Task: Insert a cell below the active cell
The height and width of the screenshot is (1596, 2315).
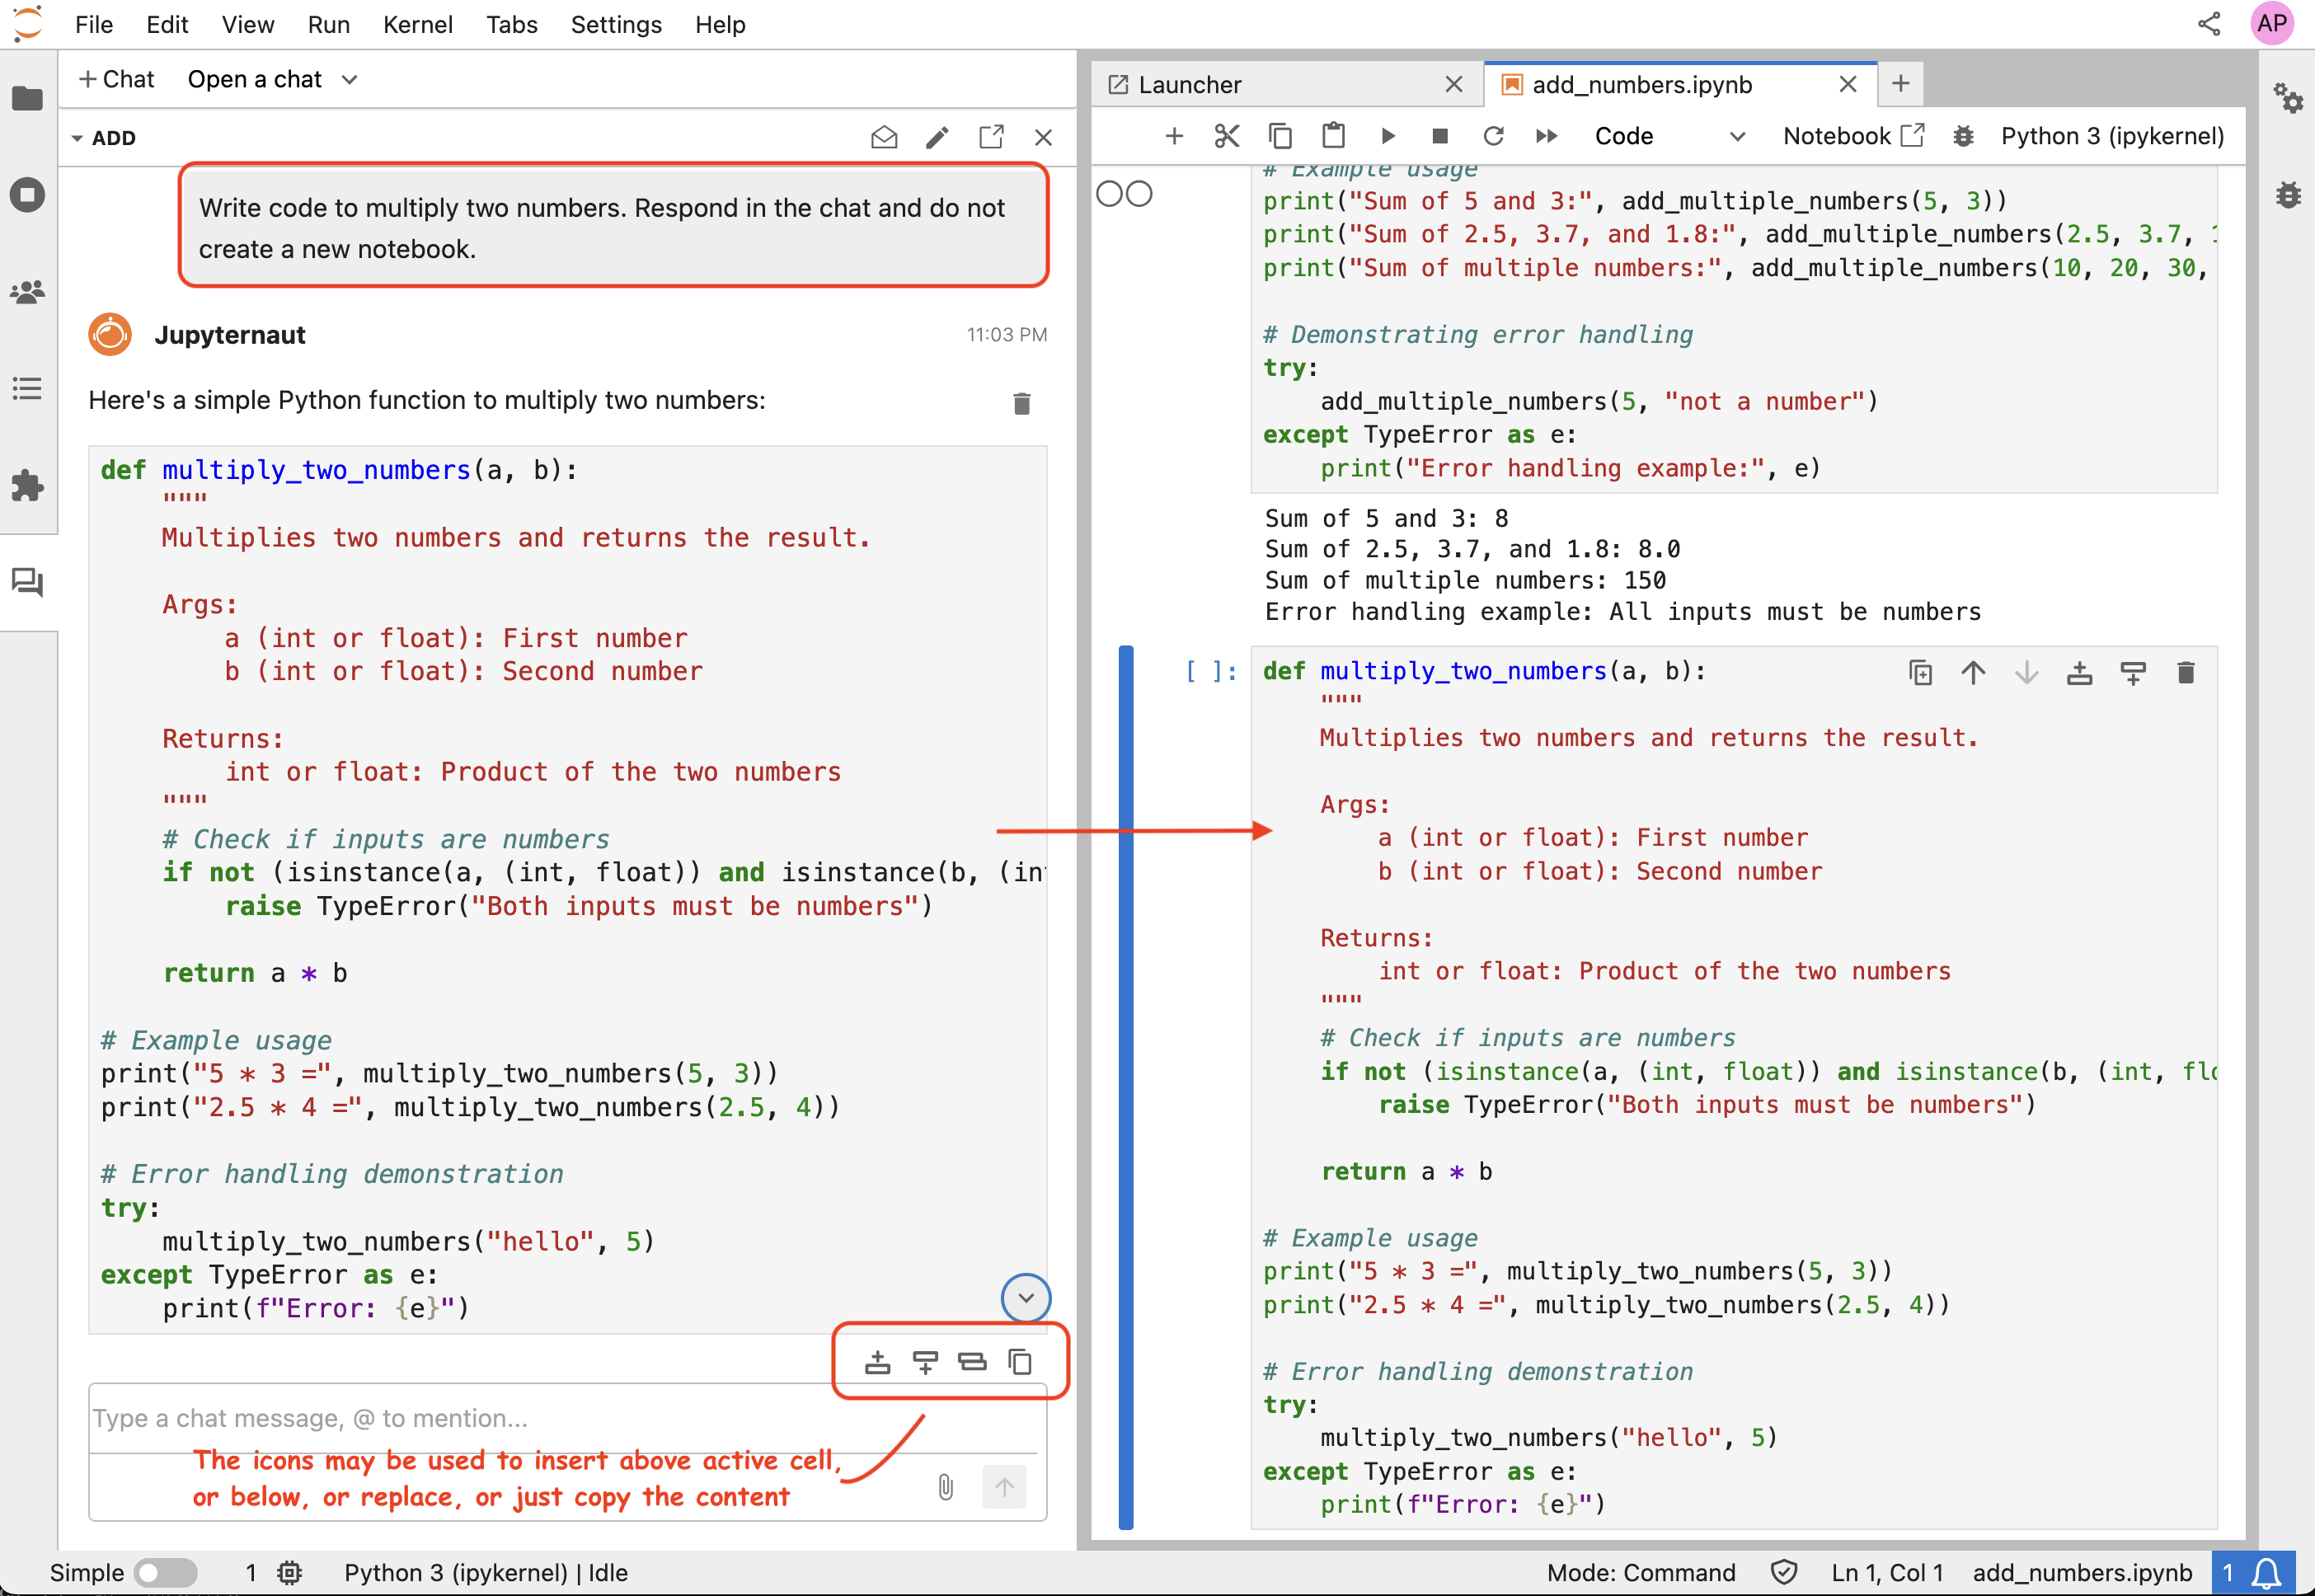Action: 2133,673
